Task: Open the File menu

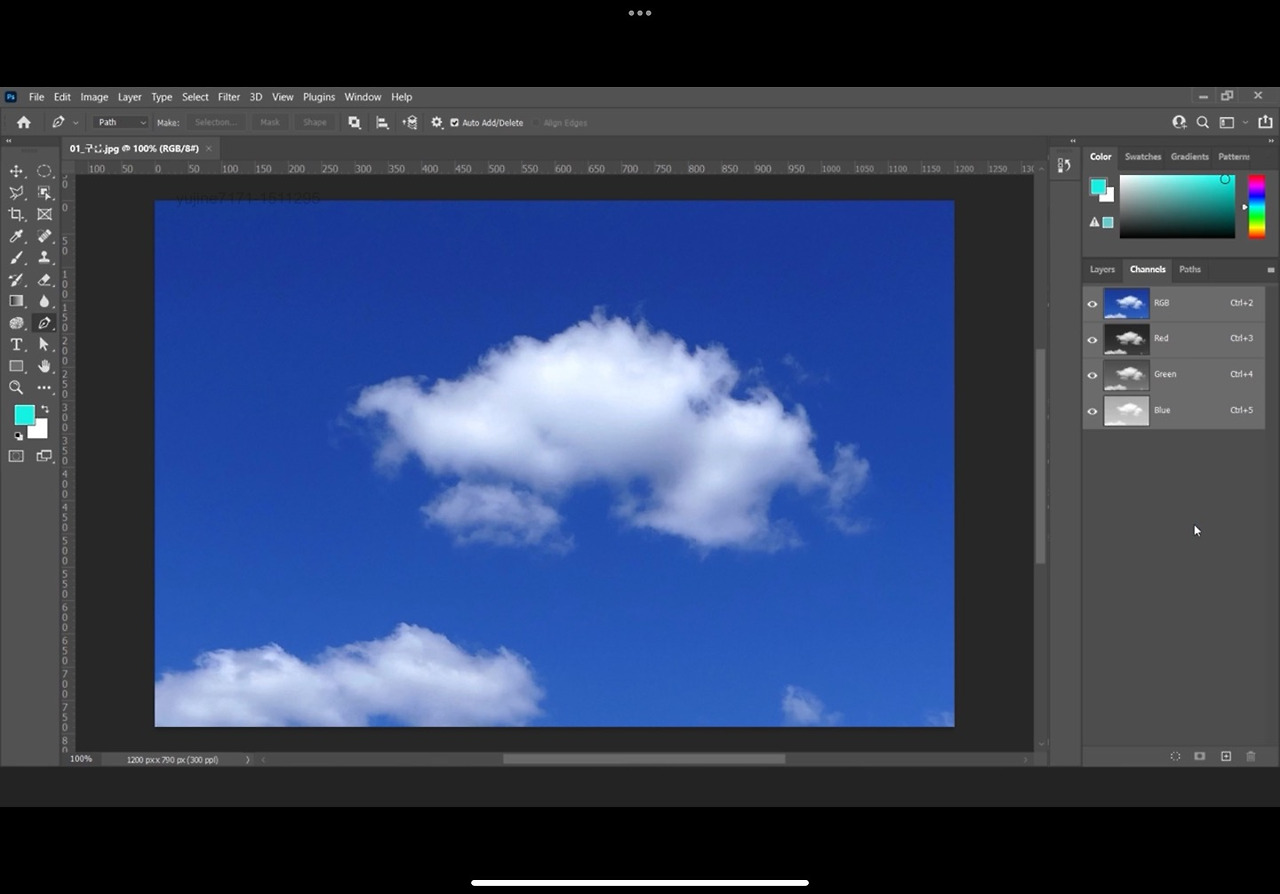Action: 36,97
